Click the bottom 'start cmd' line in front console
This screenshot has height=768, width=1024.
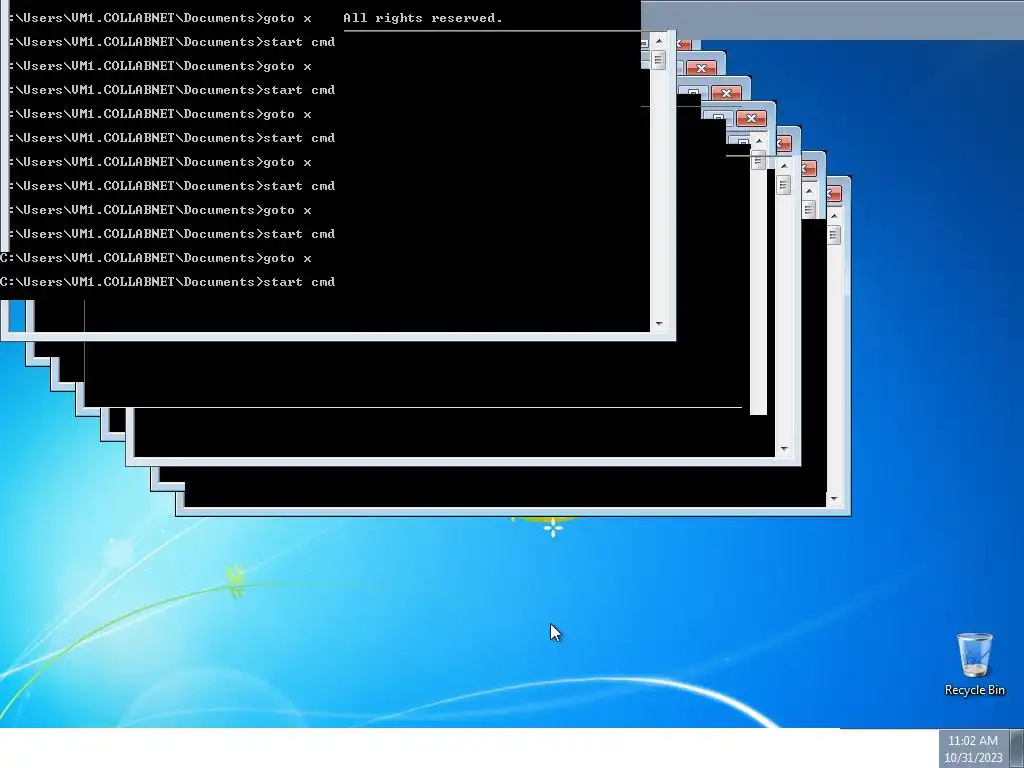(298, 282)
